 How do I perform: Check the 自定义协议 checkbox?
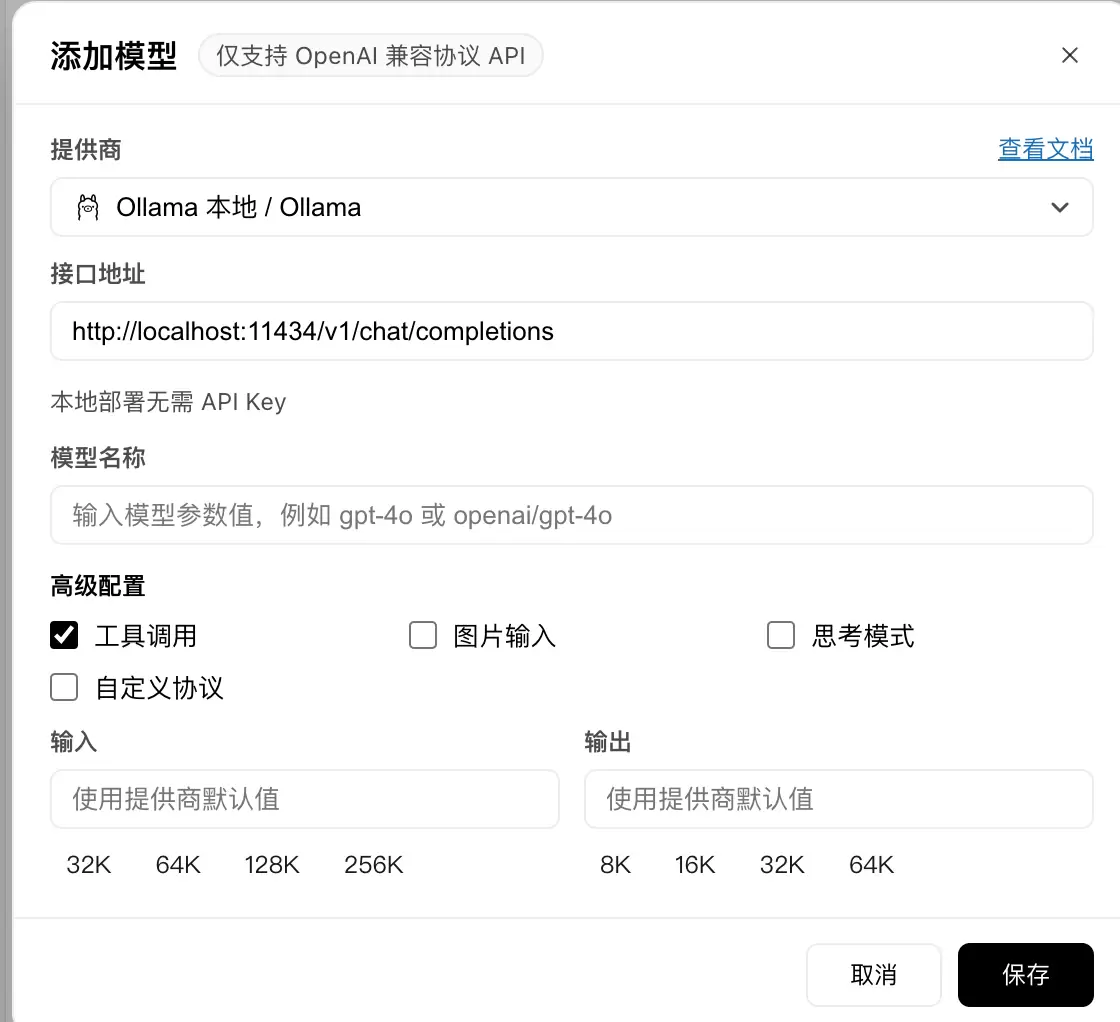(64, 688)
